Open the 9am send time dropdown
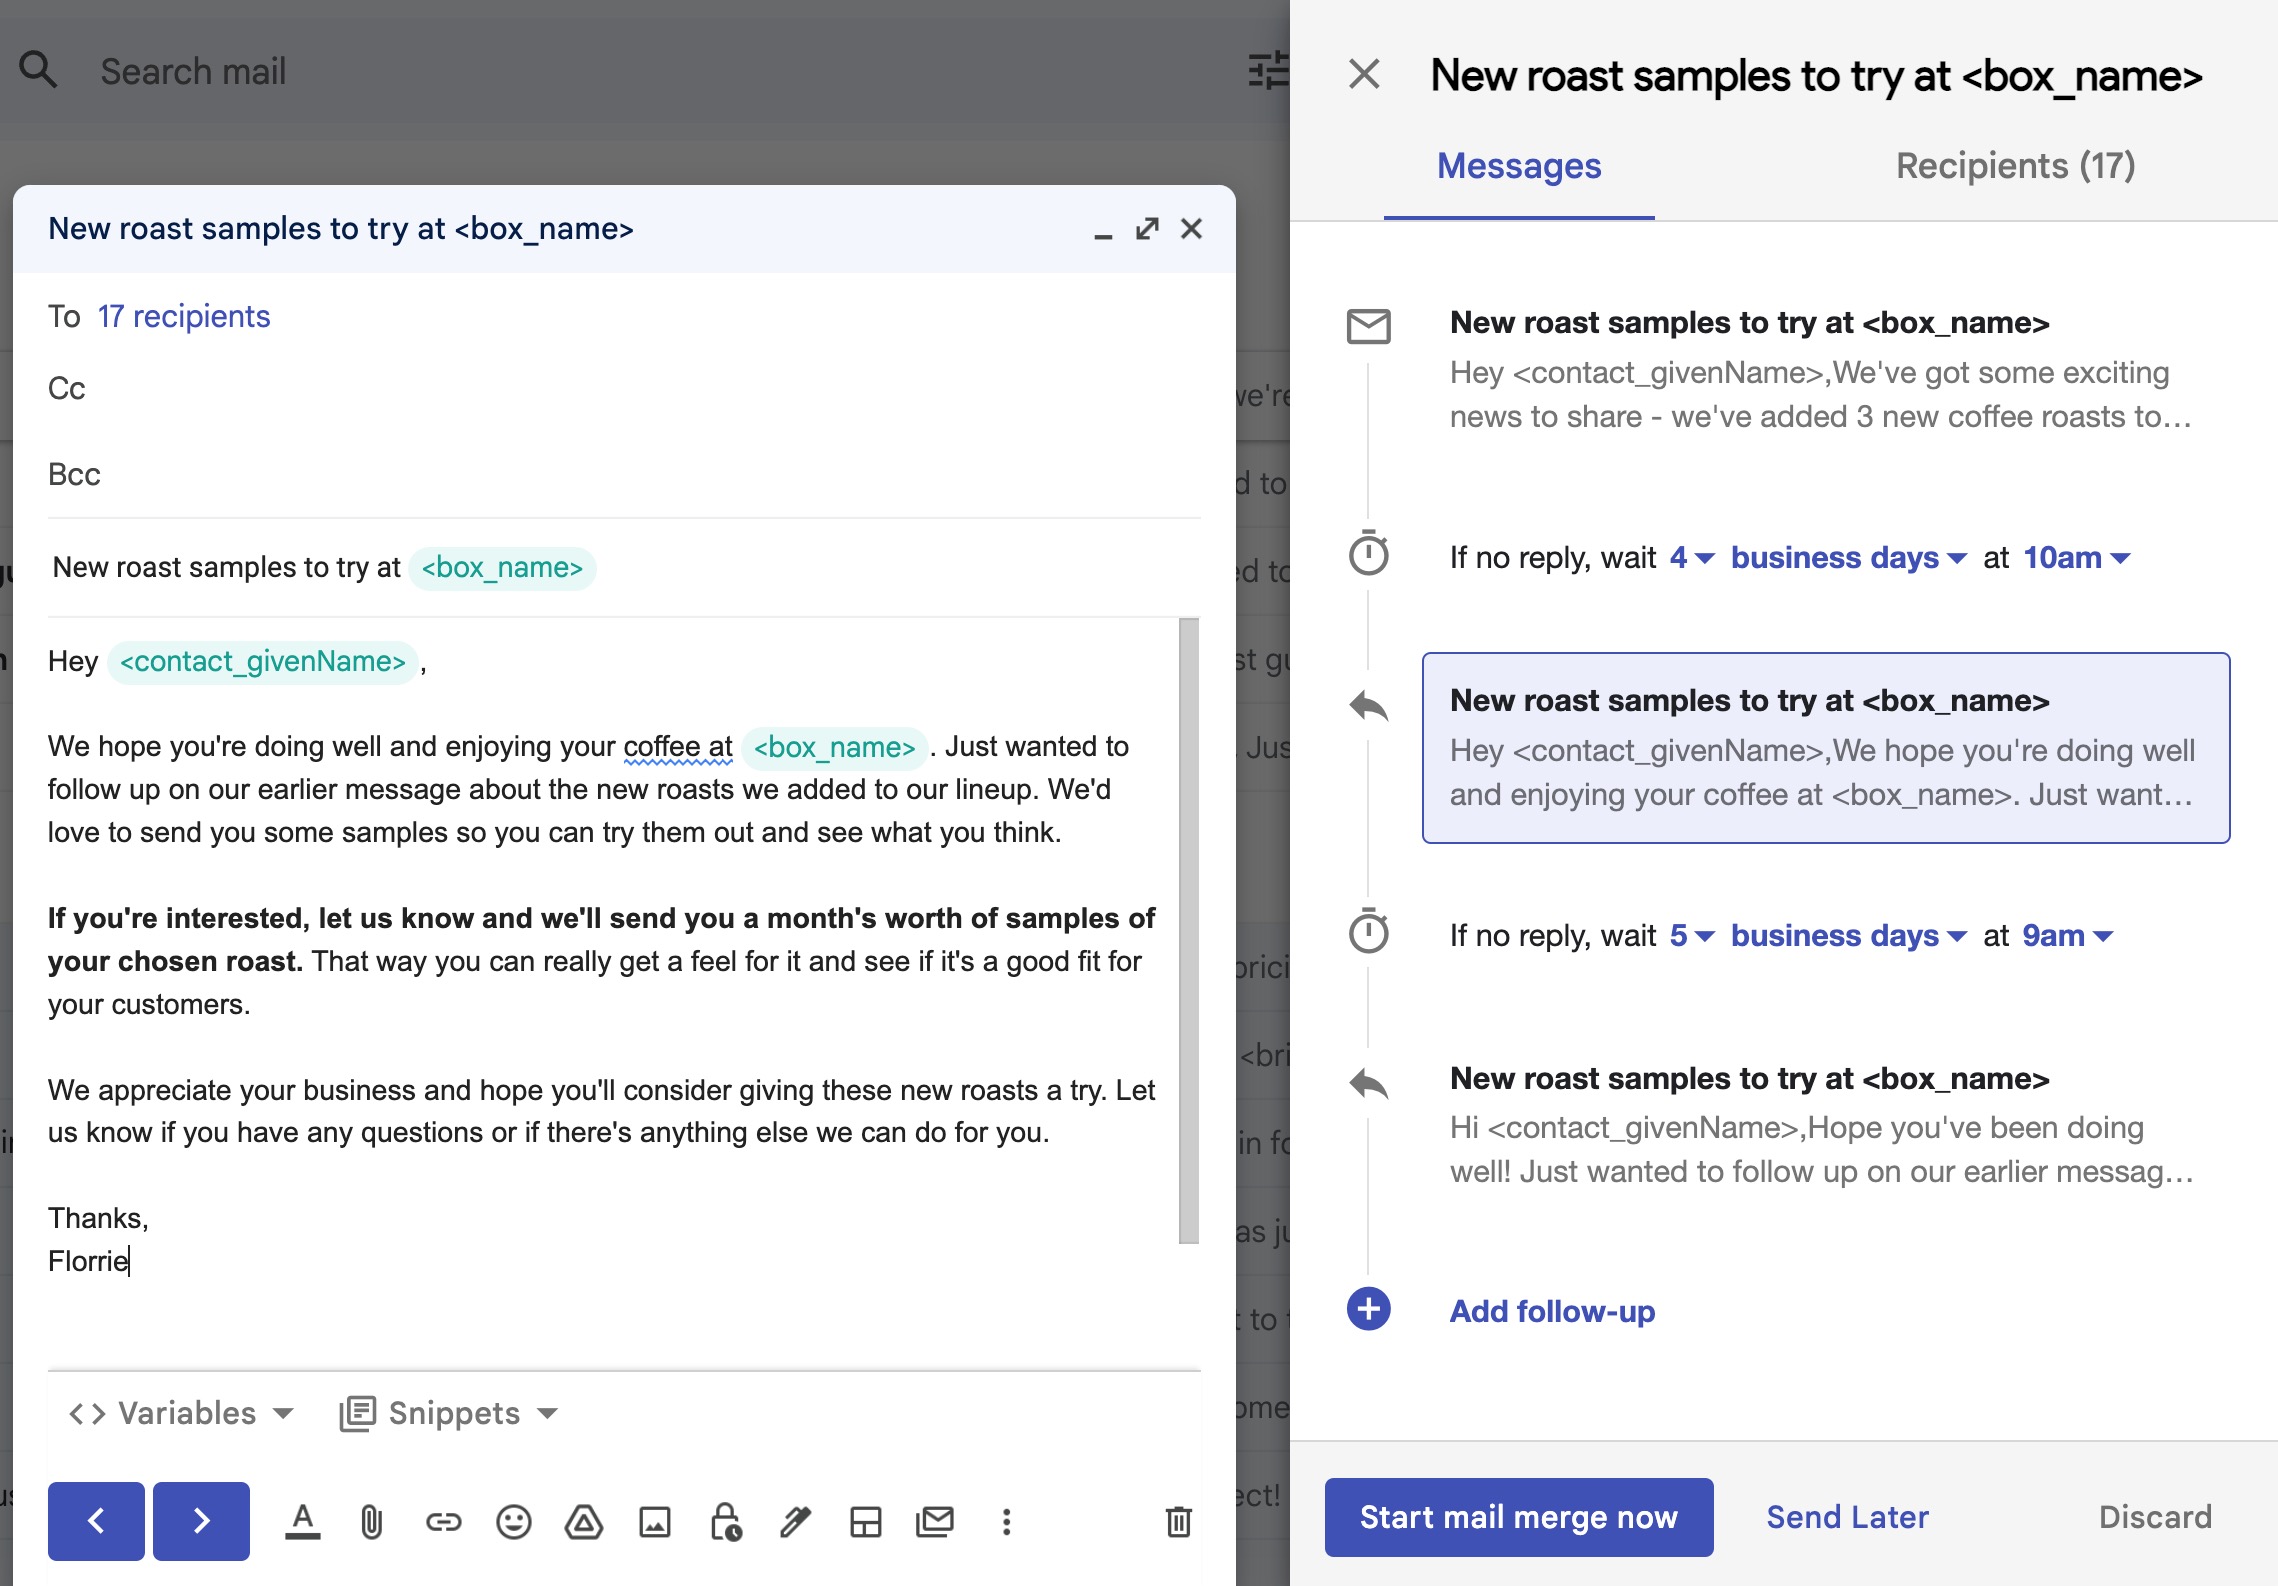2278x1586 pixels. pyautogui.click(x=2067, y=936)
